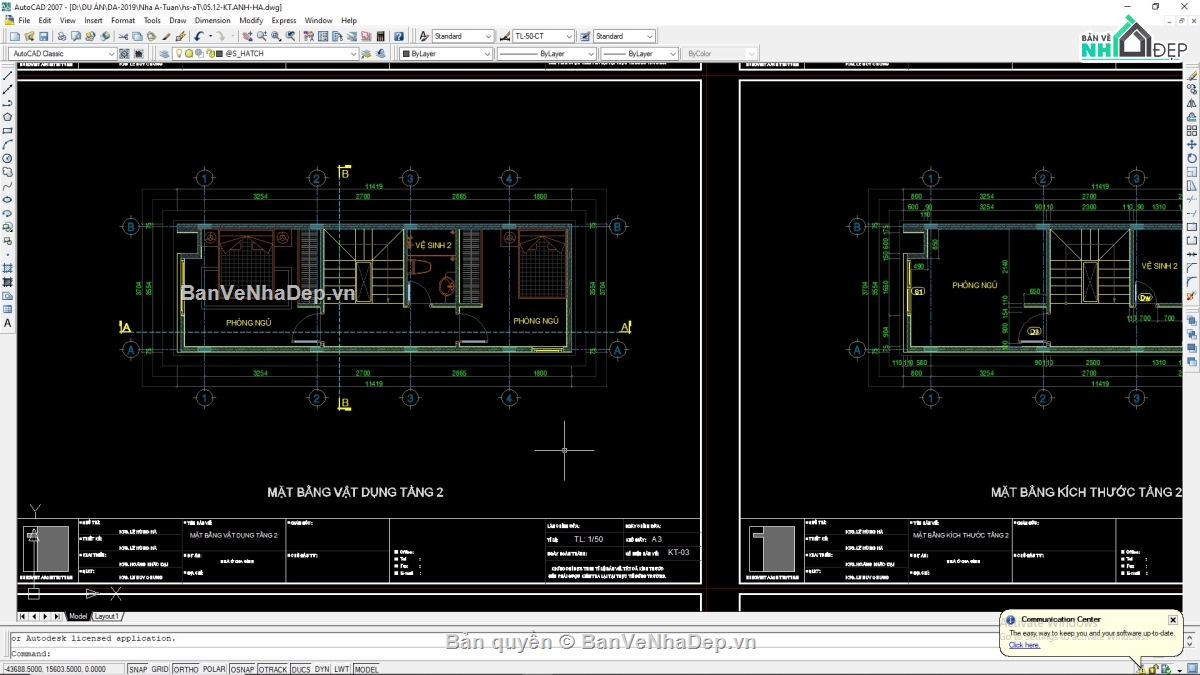Close the Communication Center balloon
The height and width of the screenshot is (675, 1200).
tap(1173, 620)
